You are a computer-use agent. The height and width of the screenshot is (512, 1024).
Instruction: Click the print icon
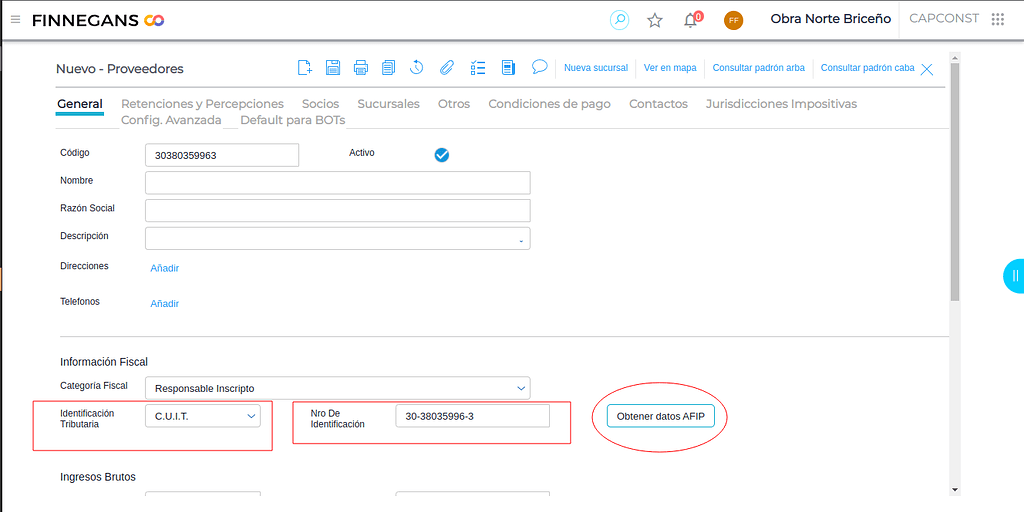[361, 68]
